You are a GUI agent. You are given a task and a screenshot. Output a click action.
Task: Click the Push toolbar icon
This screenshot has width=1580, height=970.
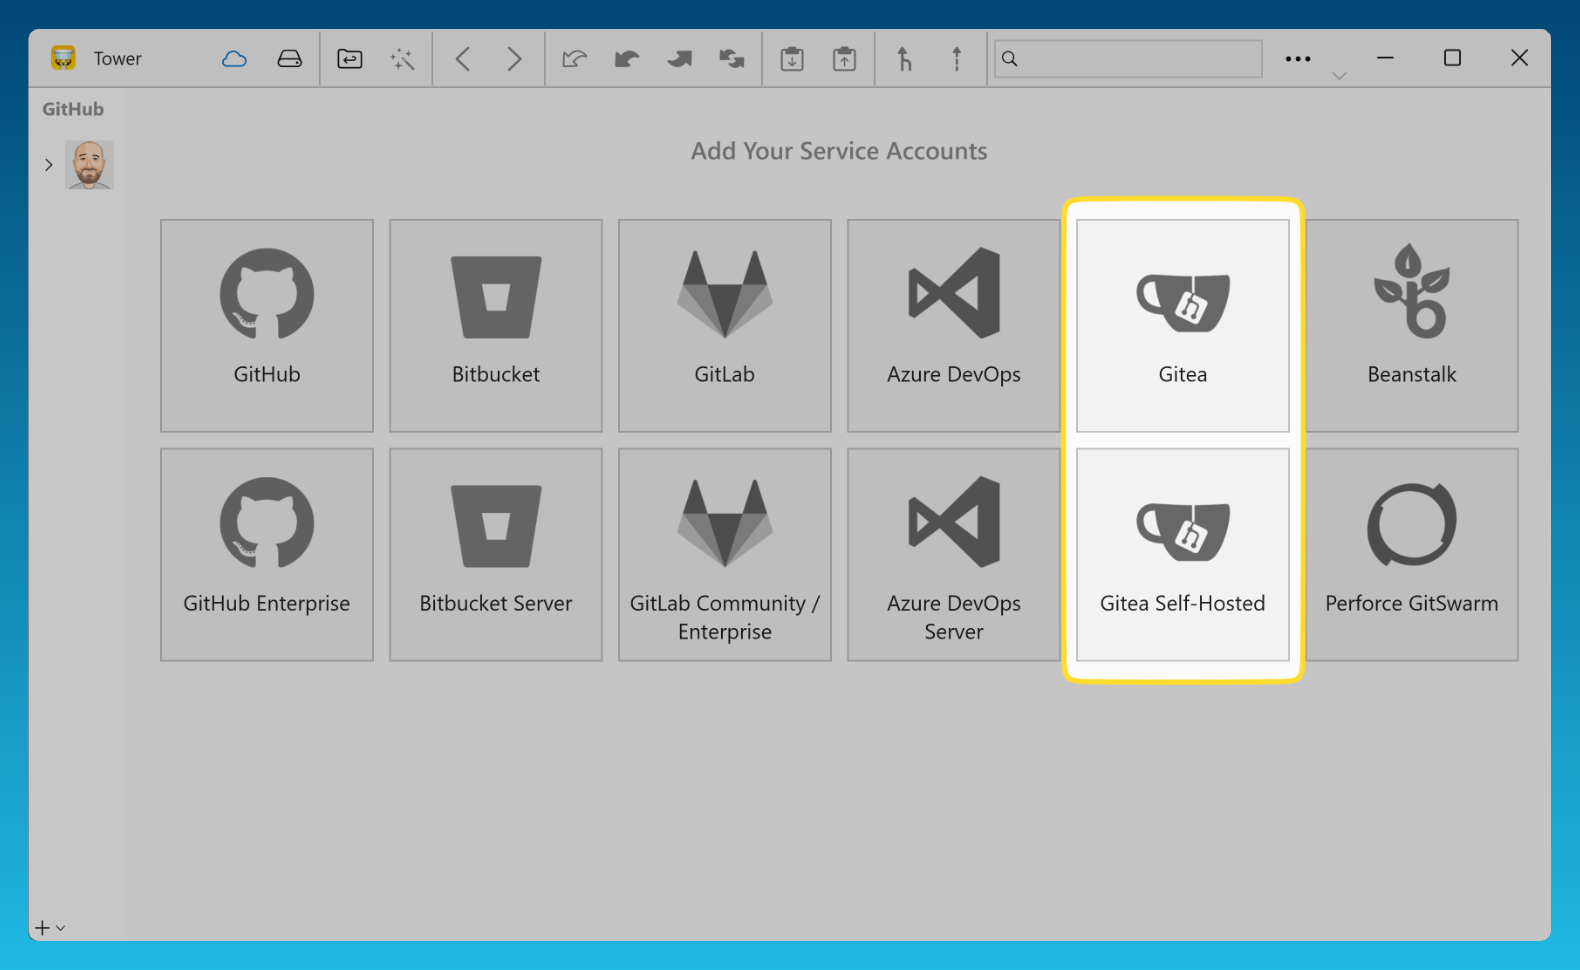pos(680,59)
